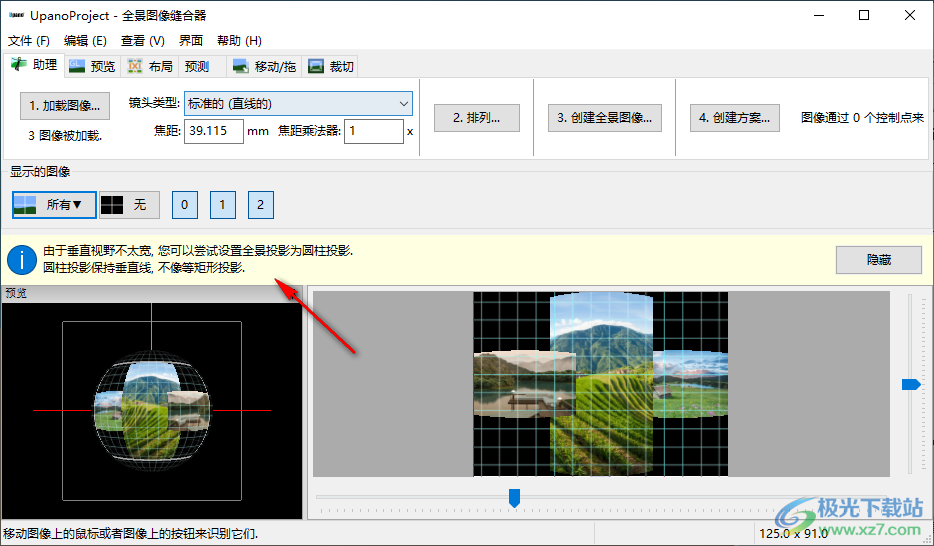Image resolution: width=934 pixels, height=546 pixels.
Task: Open the 帮助 (H) menu
Action: pyautogui.click(x=239, y=40)
